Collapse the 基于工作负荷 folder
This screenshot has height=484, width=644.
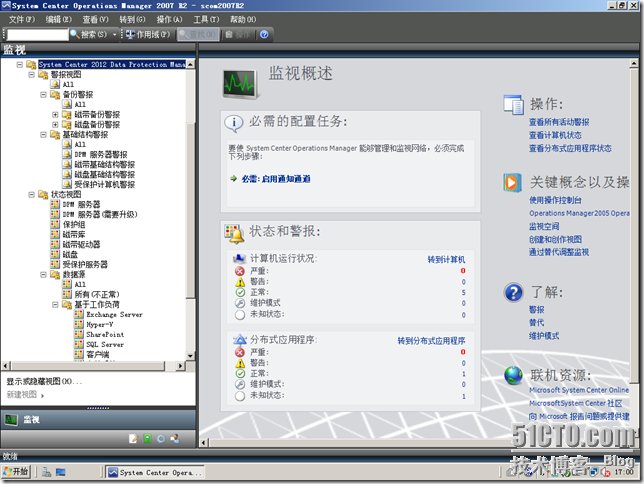tap(55, 304)
